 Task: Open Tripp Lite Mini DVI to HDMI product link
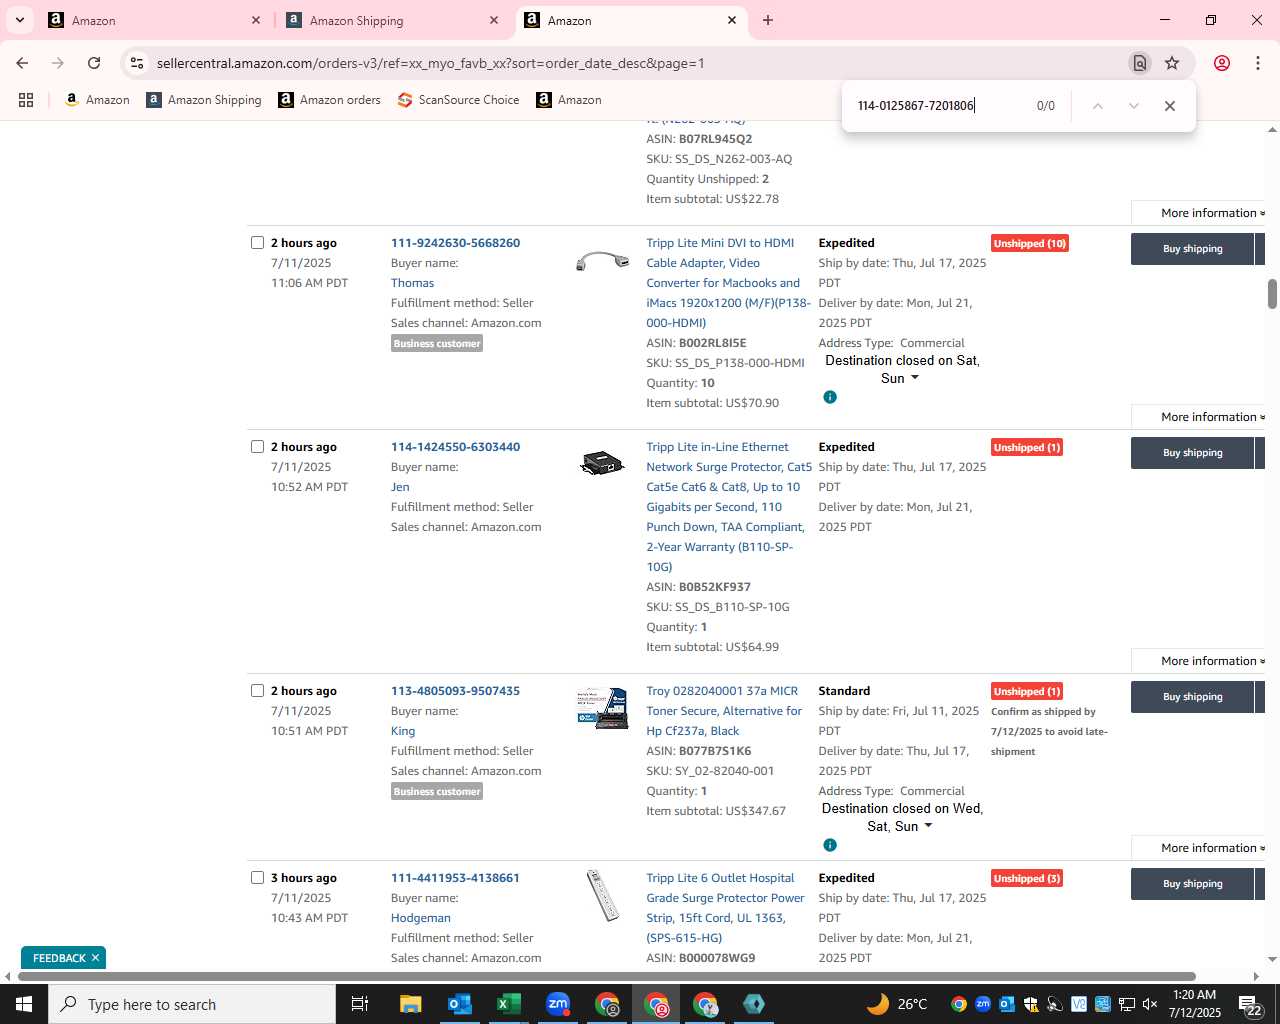(x=728, y=283)
